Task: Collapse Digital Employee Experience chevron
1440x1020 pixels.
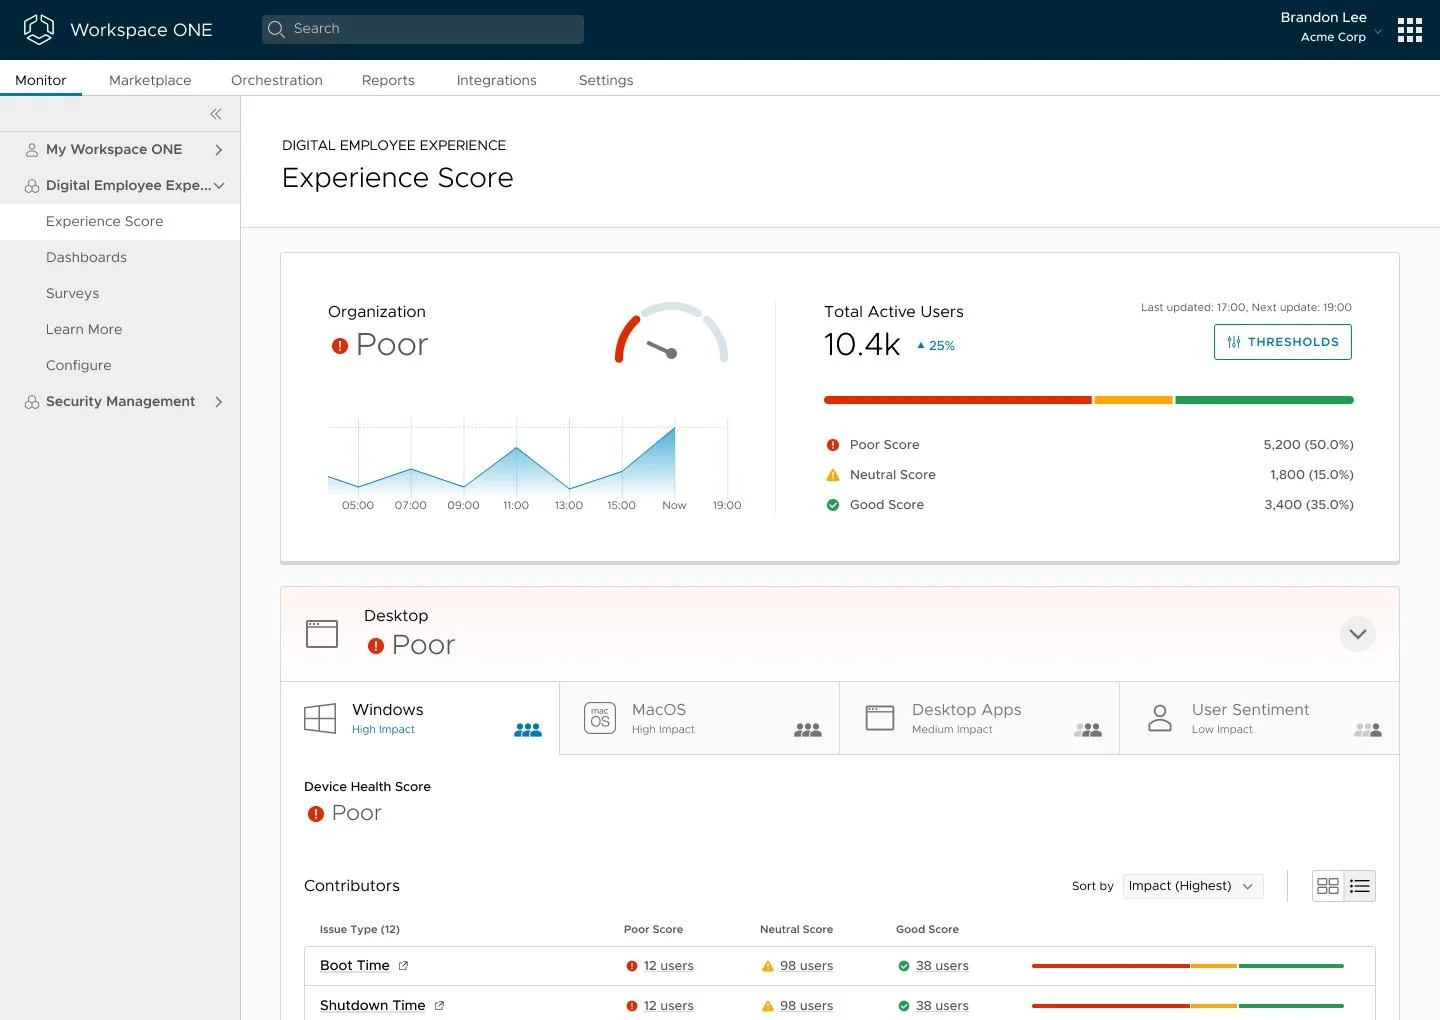Action: point(219,186)
